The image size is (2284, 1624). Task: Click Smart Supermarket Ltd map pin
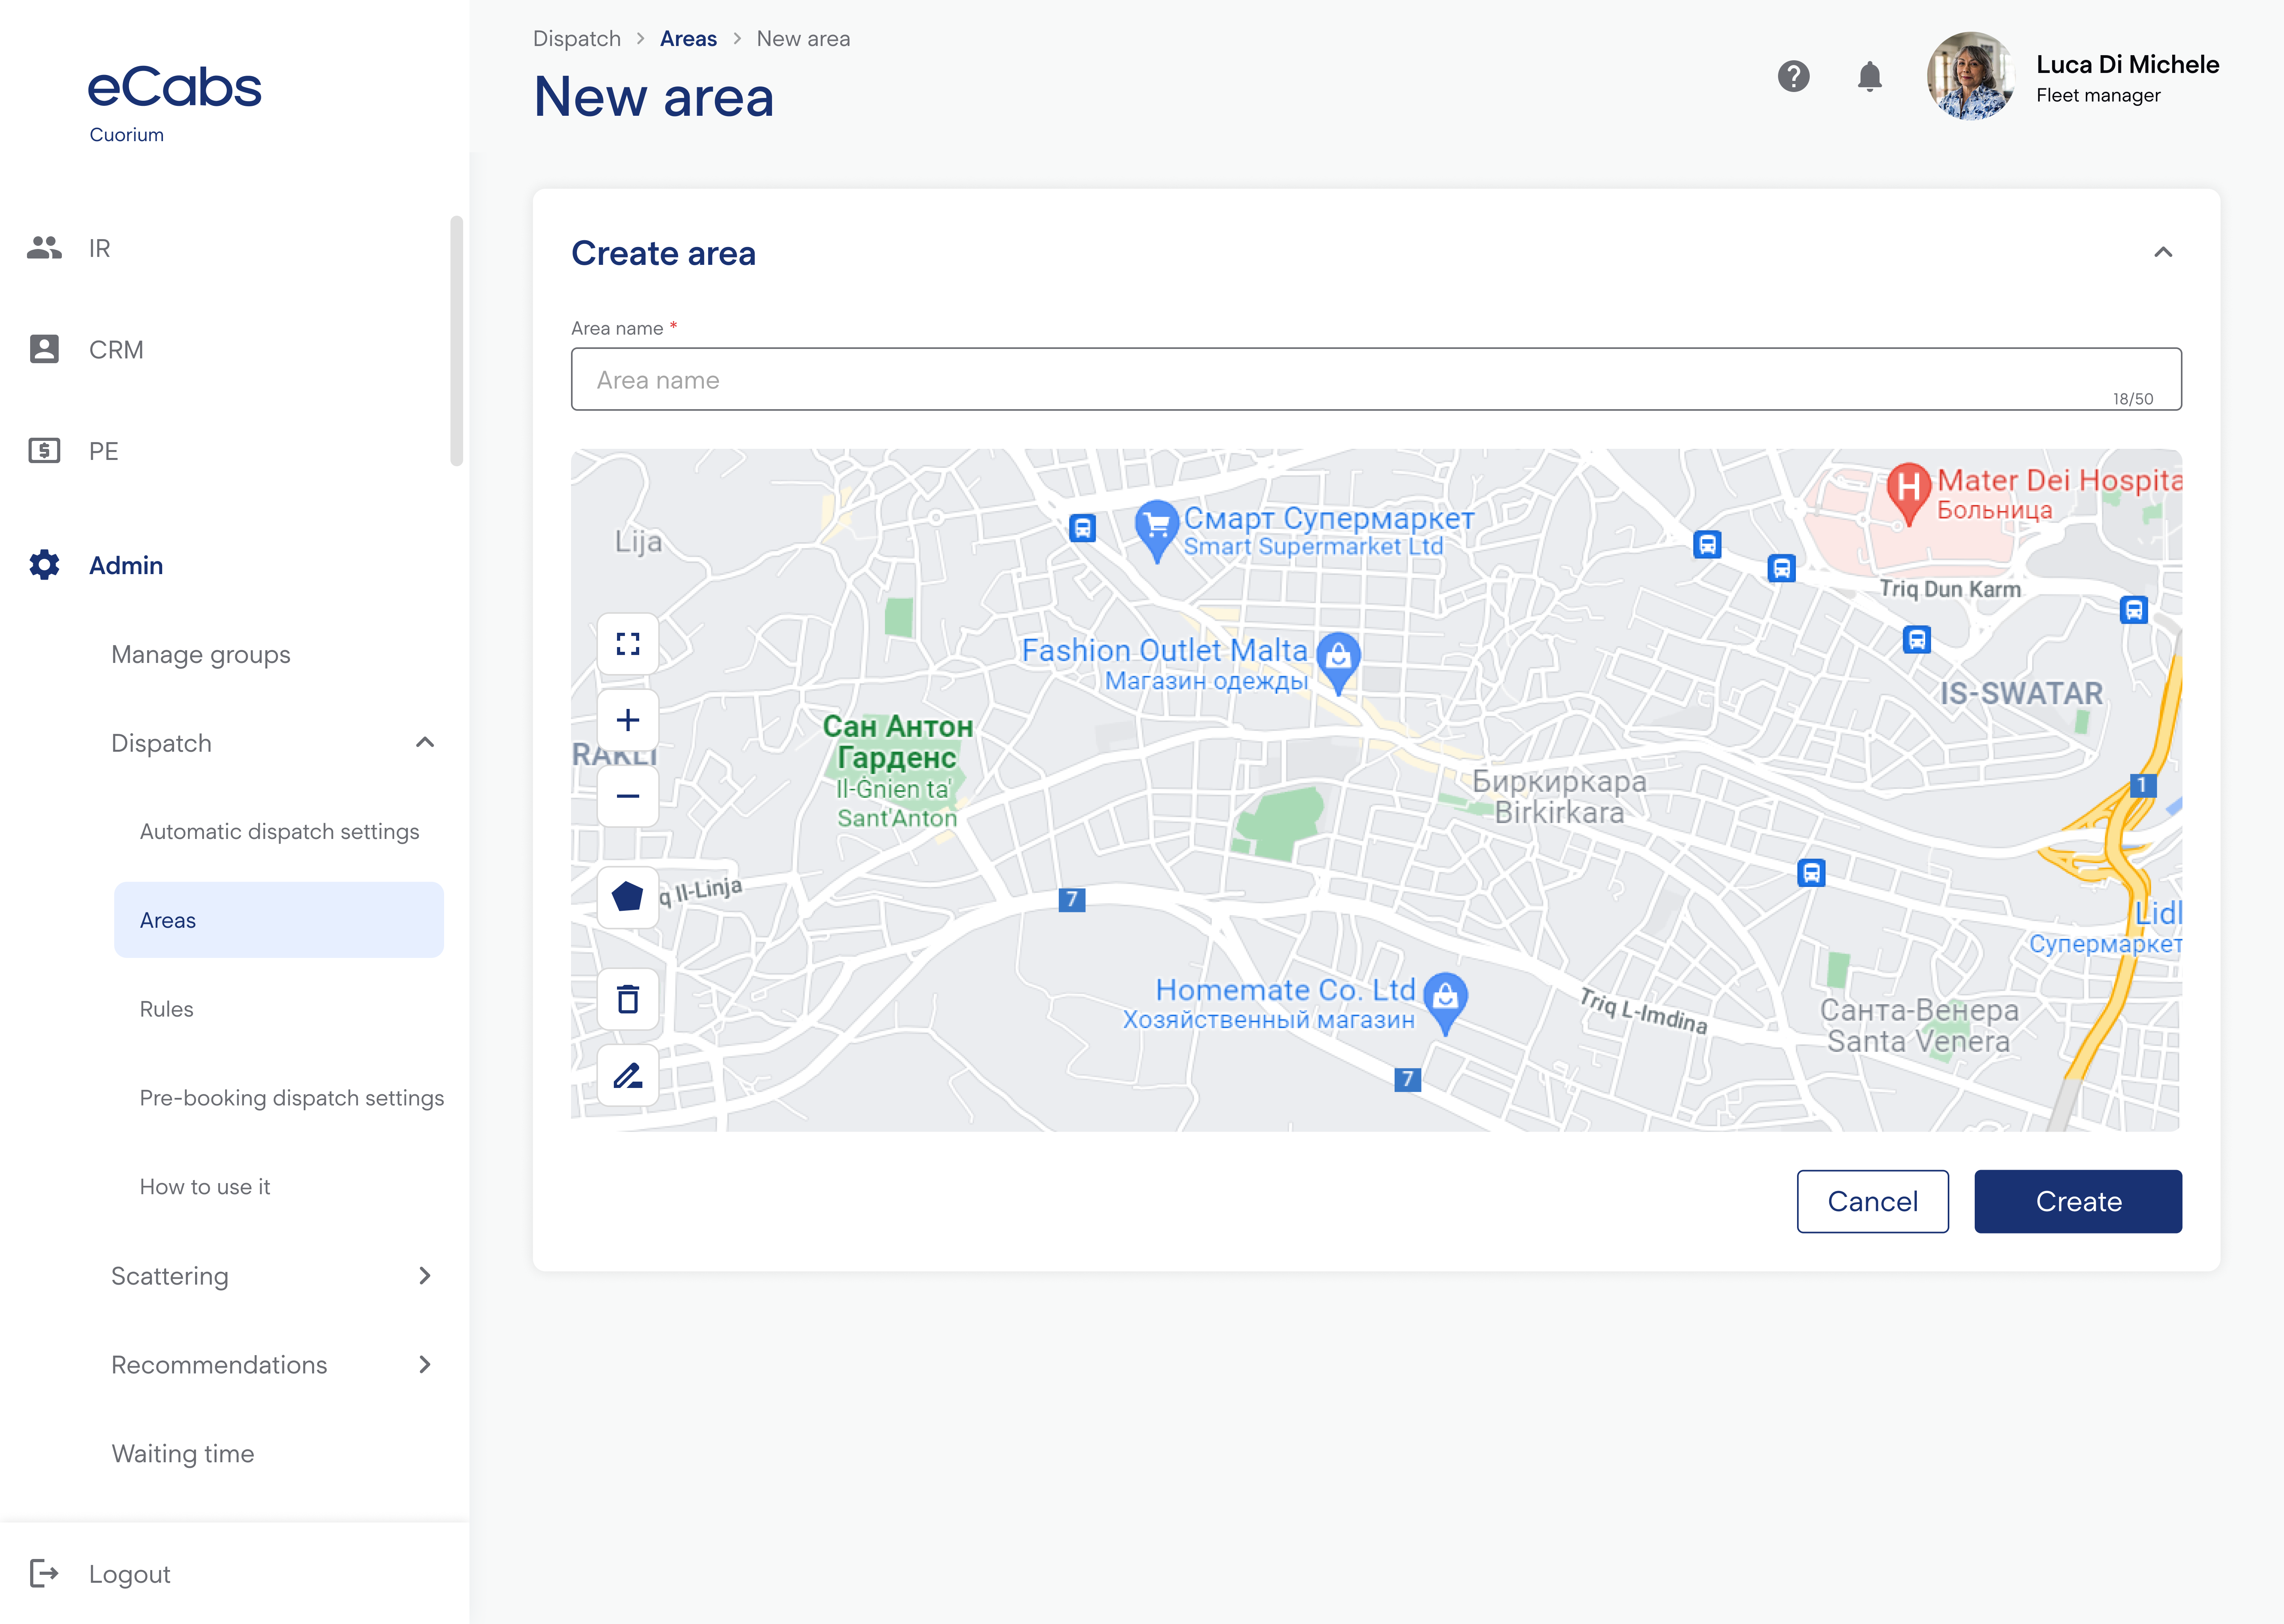pos(1157,531)
